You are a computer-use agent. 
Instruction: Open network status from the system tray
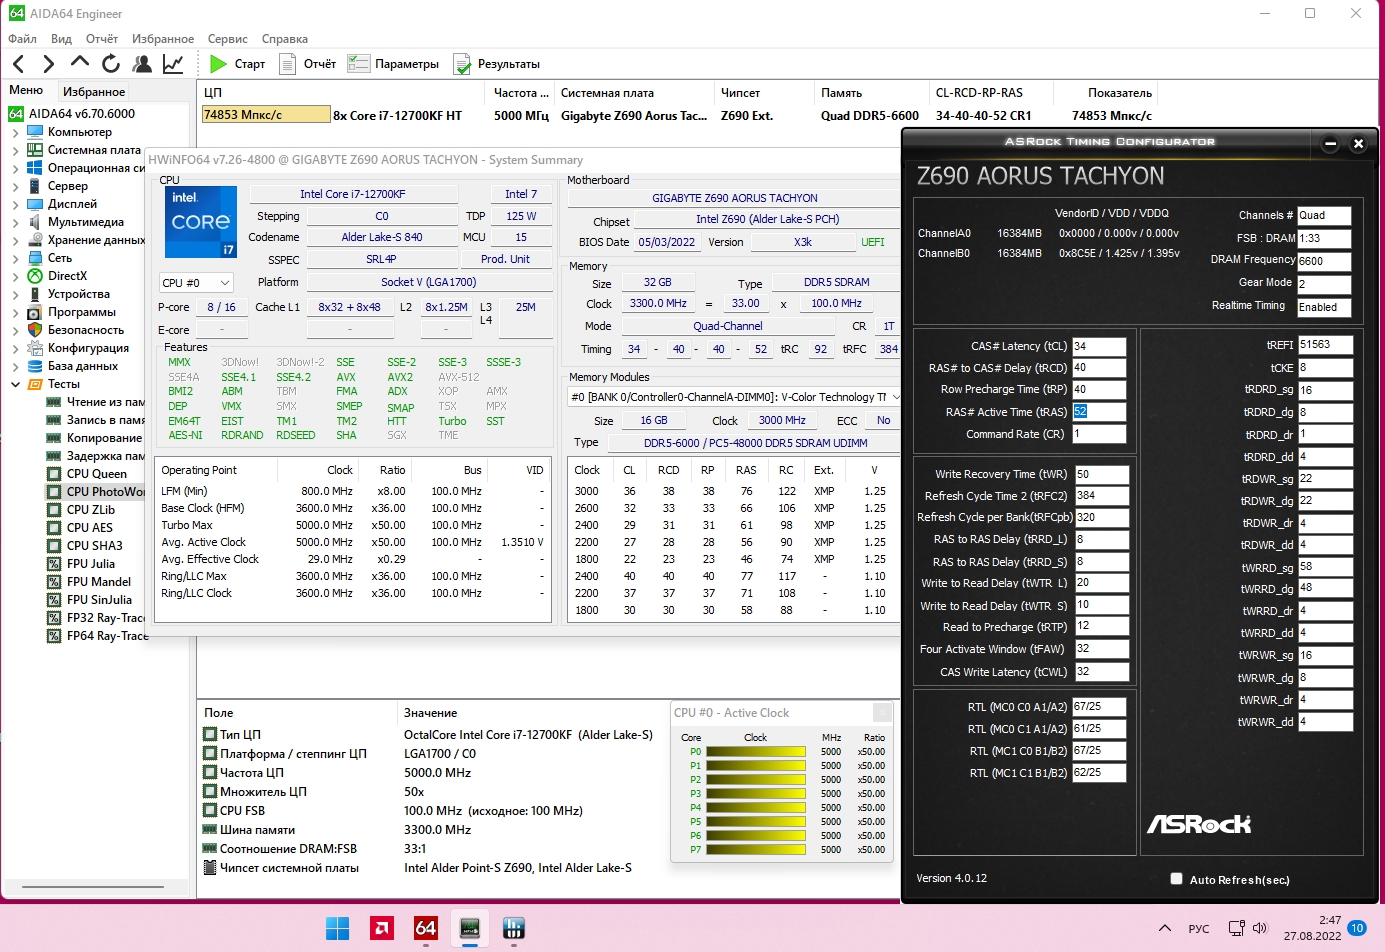coord(1237,928)
